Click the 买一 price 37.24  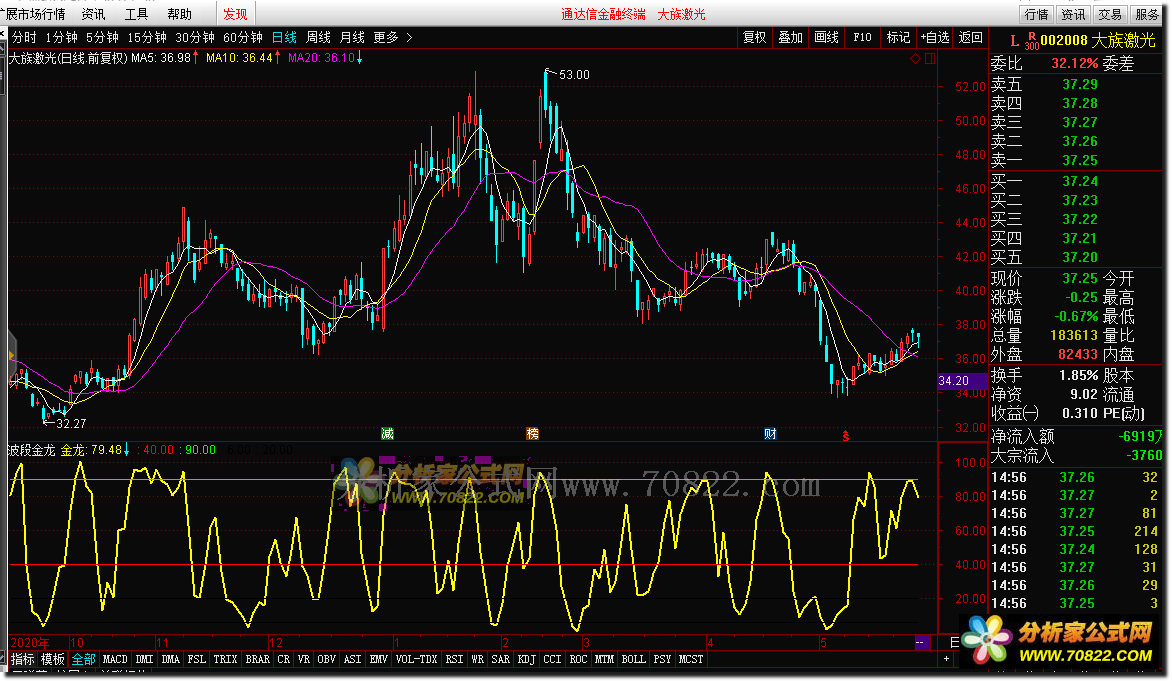pos(1080,182)
